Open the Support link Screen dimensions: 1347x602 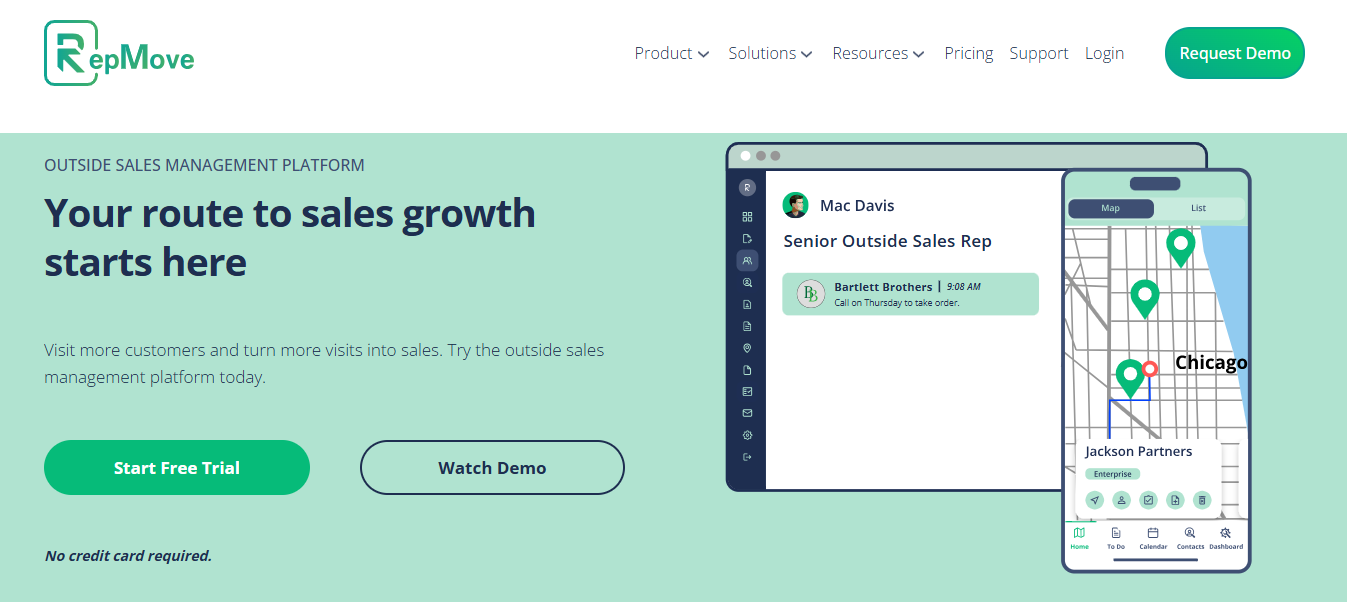tap(1039, 53)
